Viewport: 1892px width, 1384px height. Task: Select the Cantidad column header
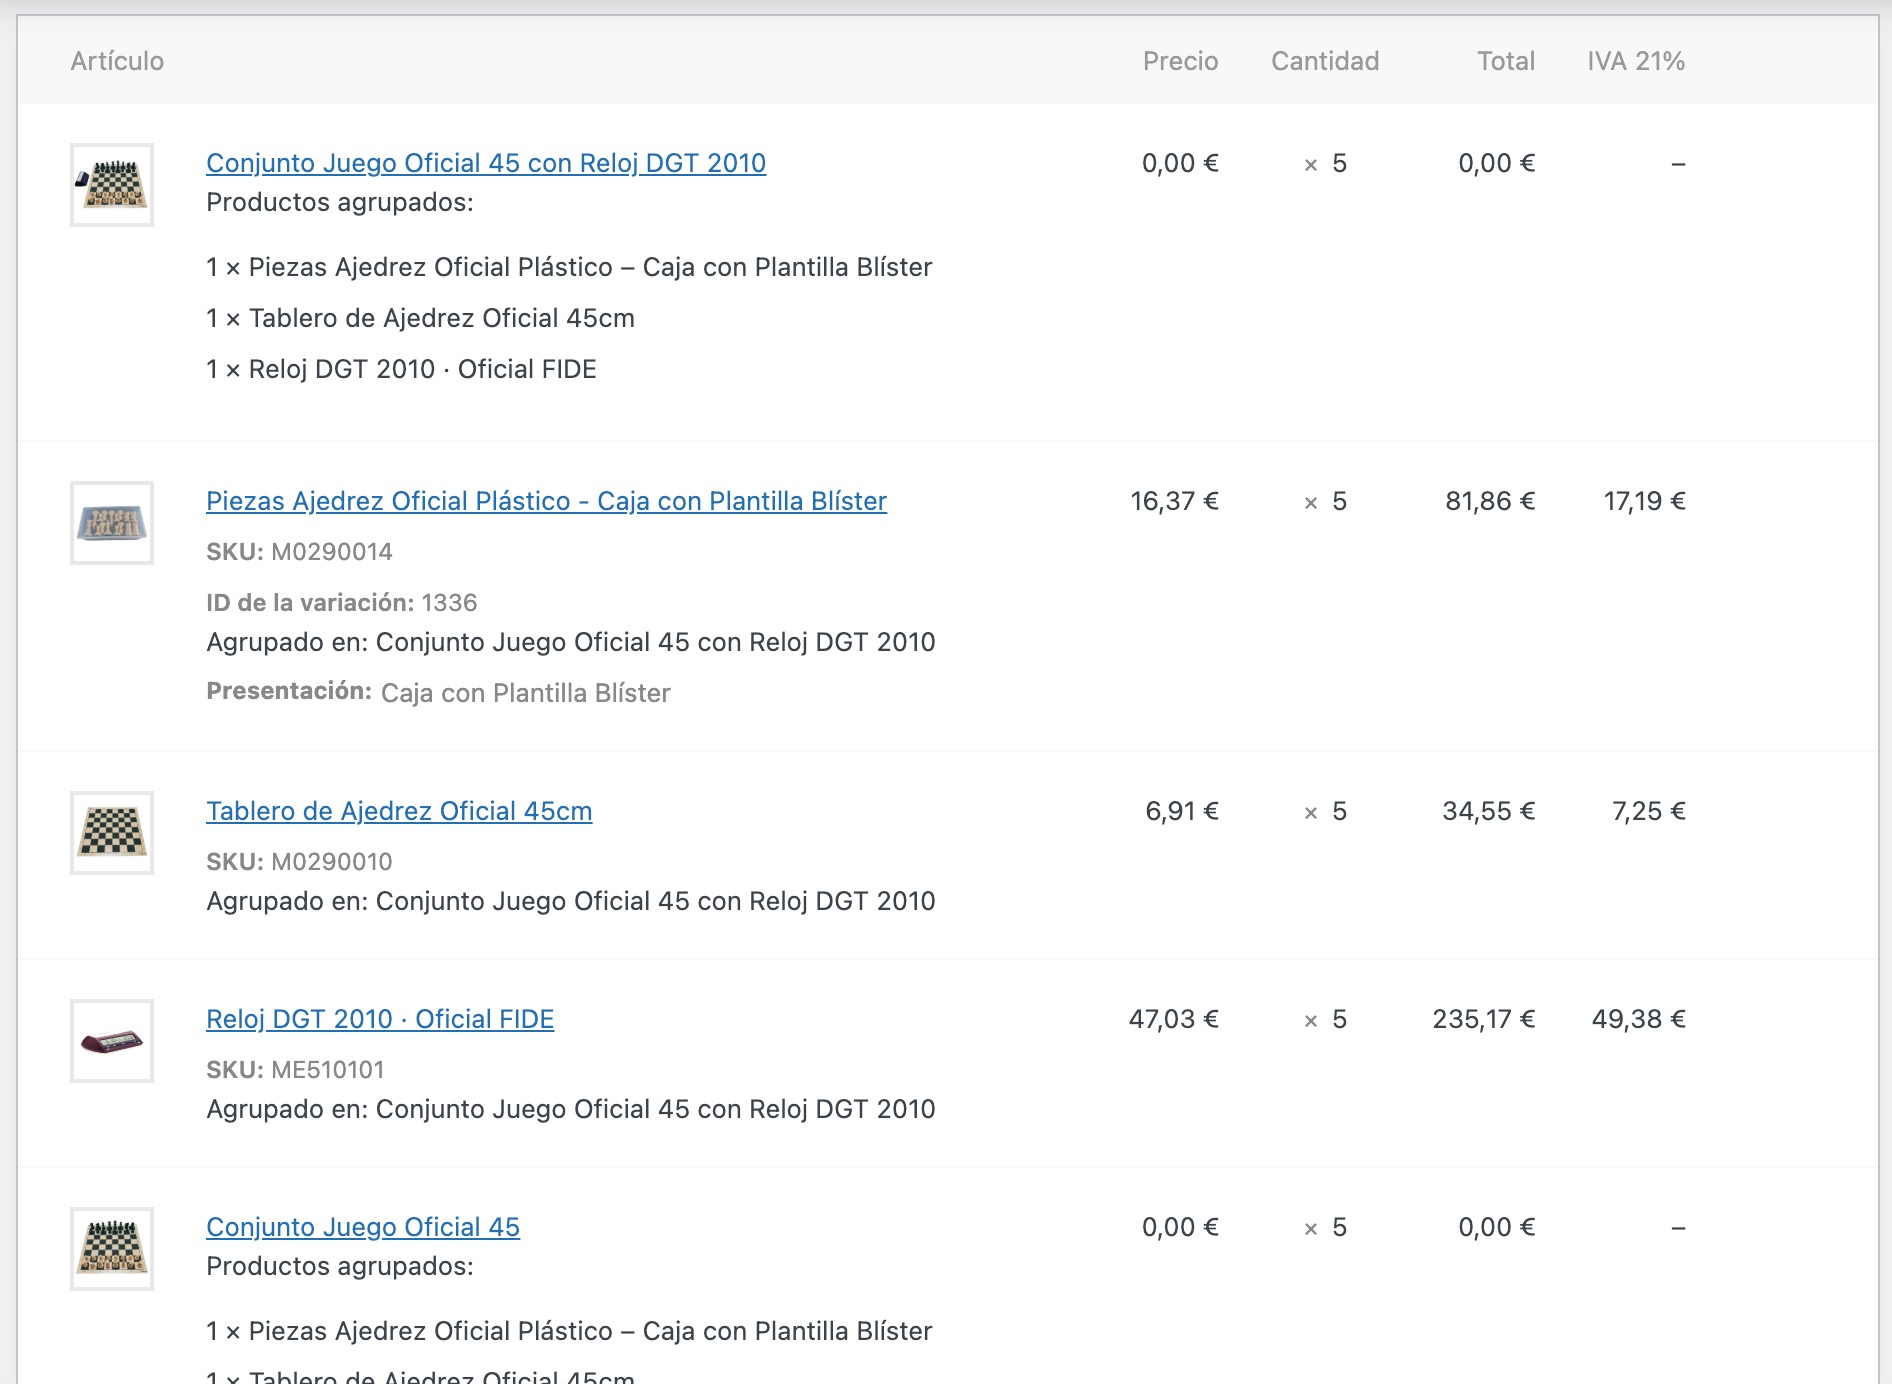[x=1324, y=61]
